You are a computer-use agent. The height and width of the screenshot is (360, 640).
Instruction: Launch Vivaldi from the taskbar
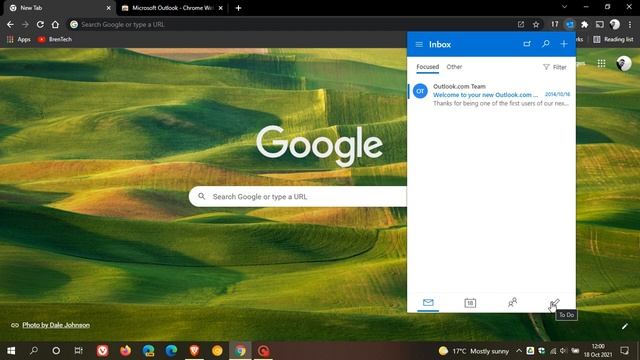coord(102,351)
